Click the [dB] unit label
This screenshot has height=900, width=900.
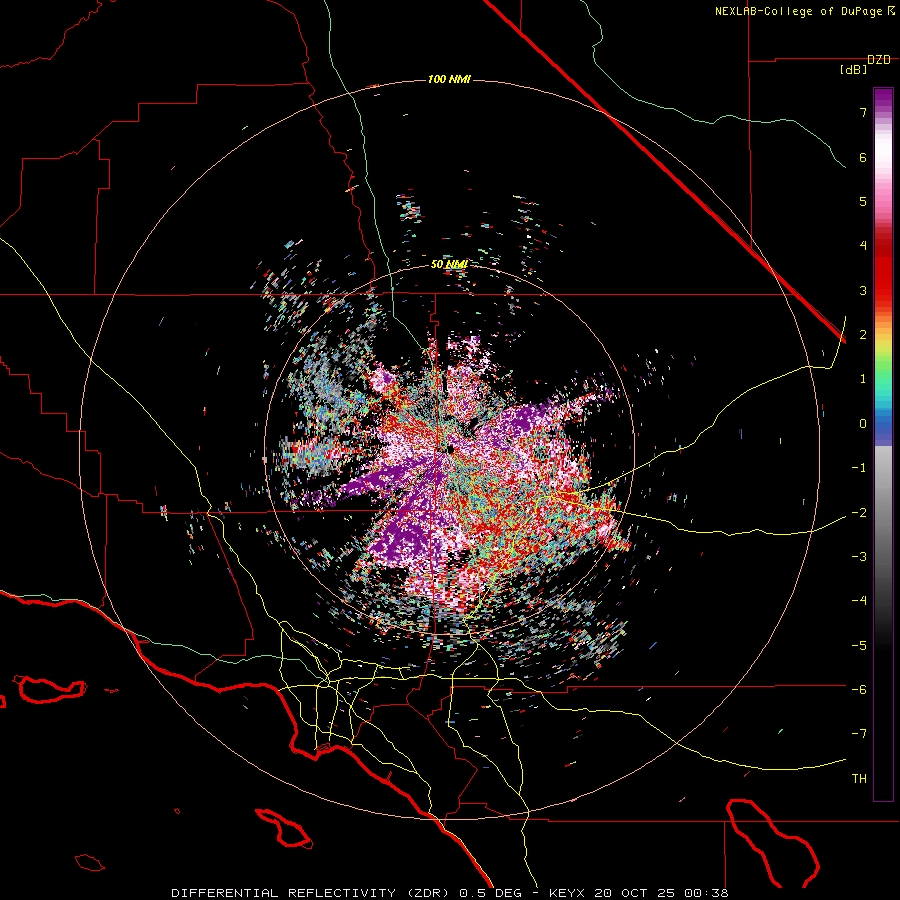853,69
